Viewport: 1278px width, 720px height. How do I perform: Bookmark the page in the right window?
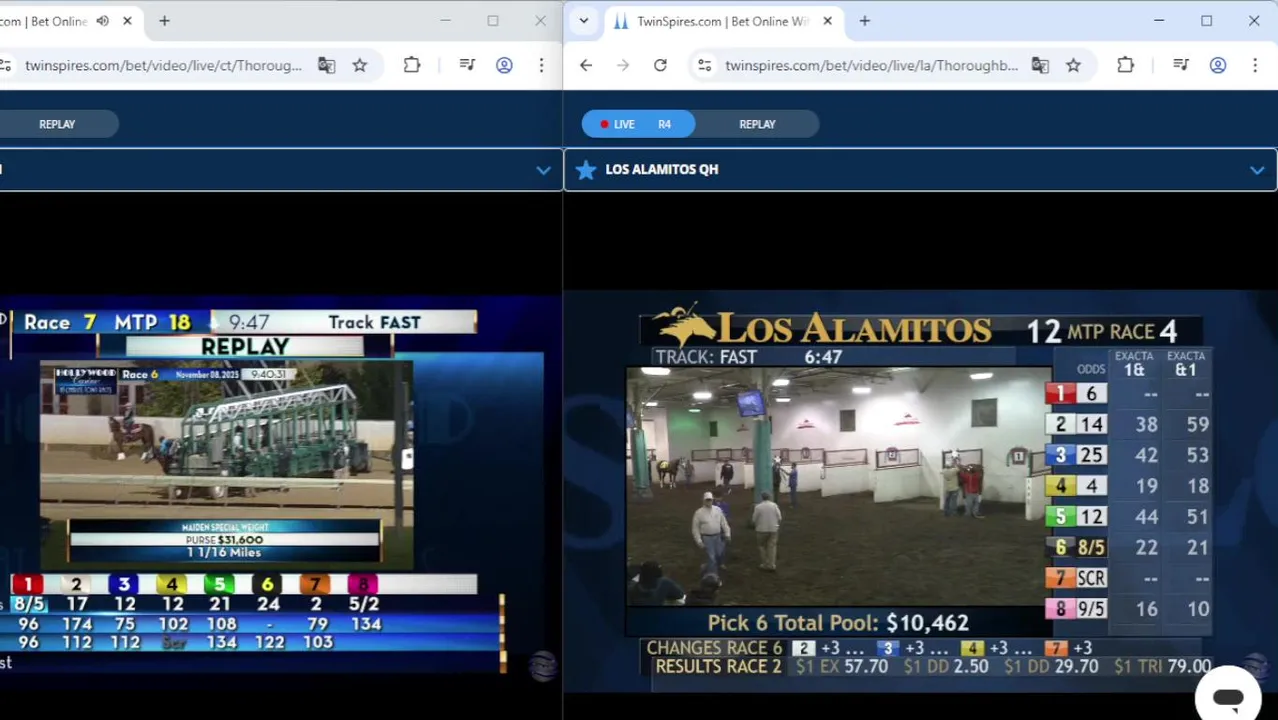coord(1073,65)
